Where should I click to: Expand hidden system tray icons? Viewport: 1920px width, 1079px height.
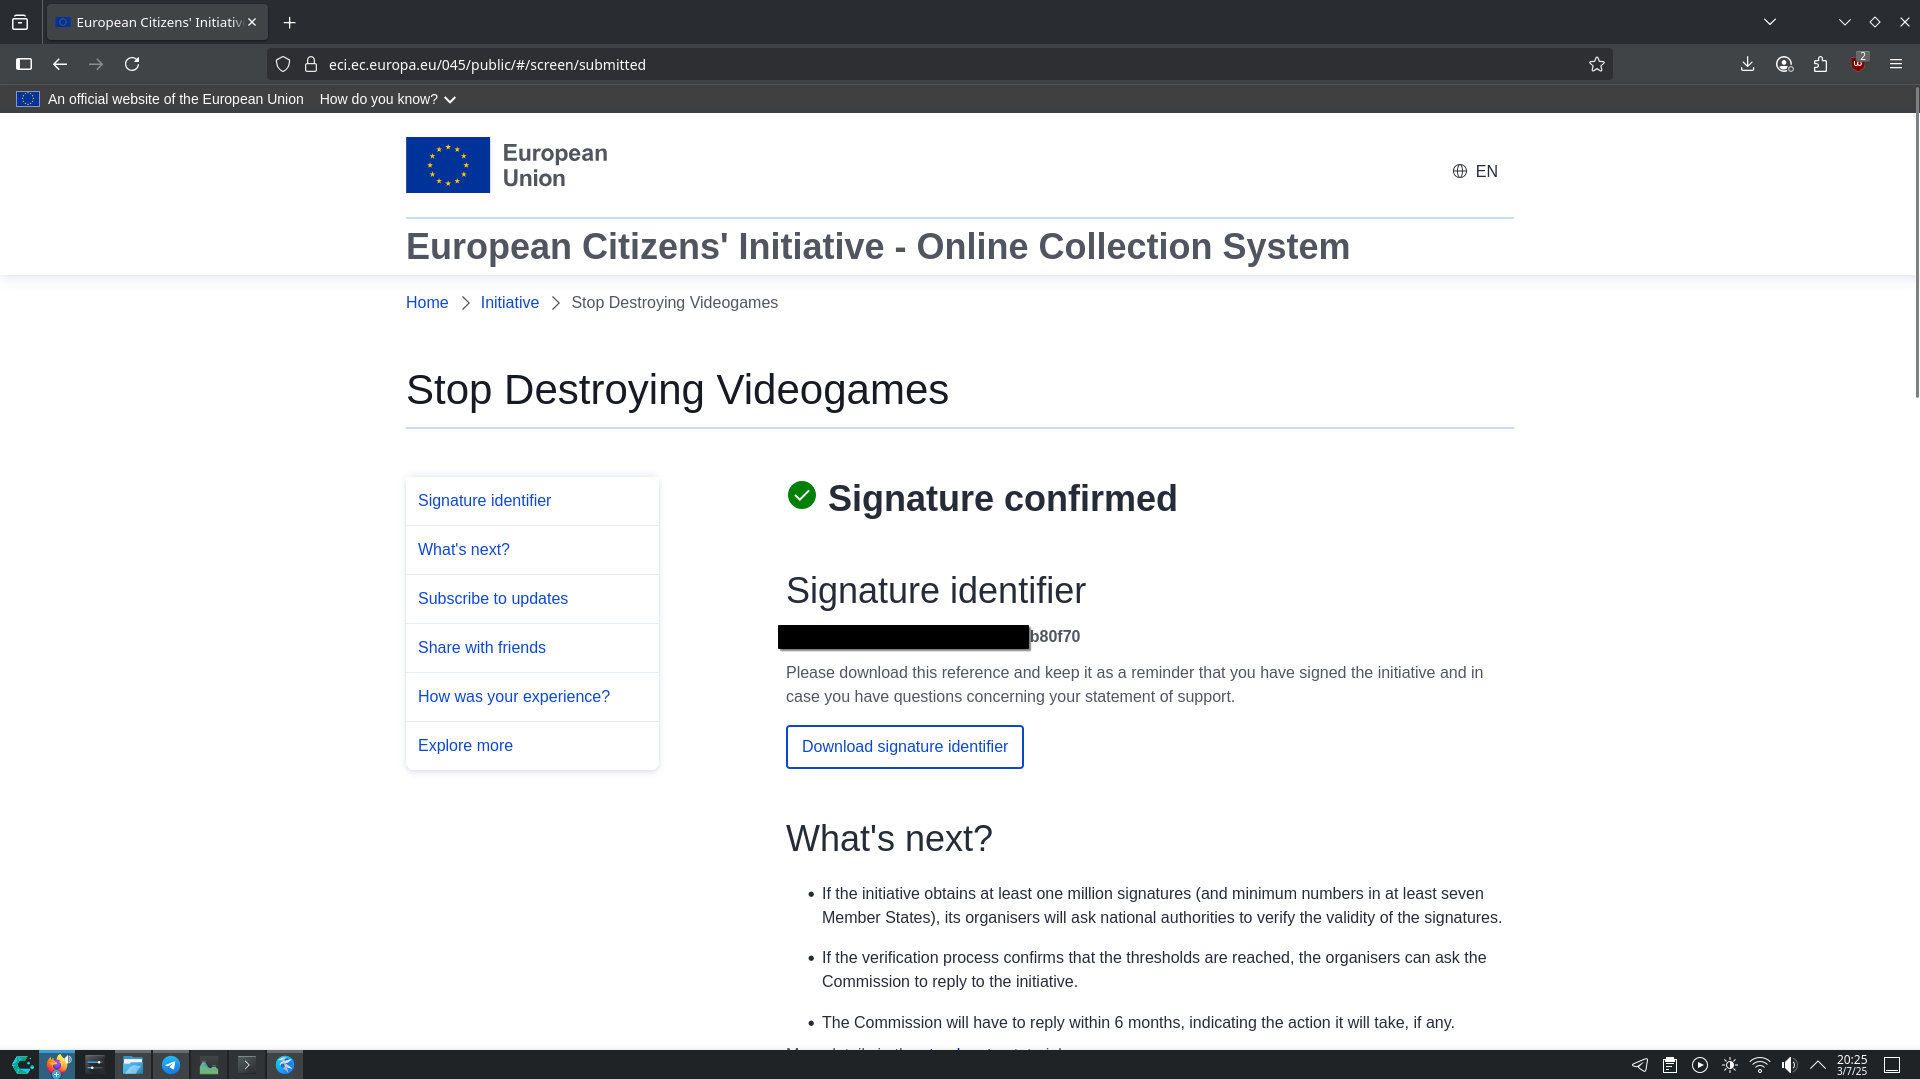click(1818, 1065)
